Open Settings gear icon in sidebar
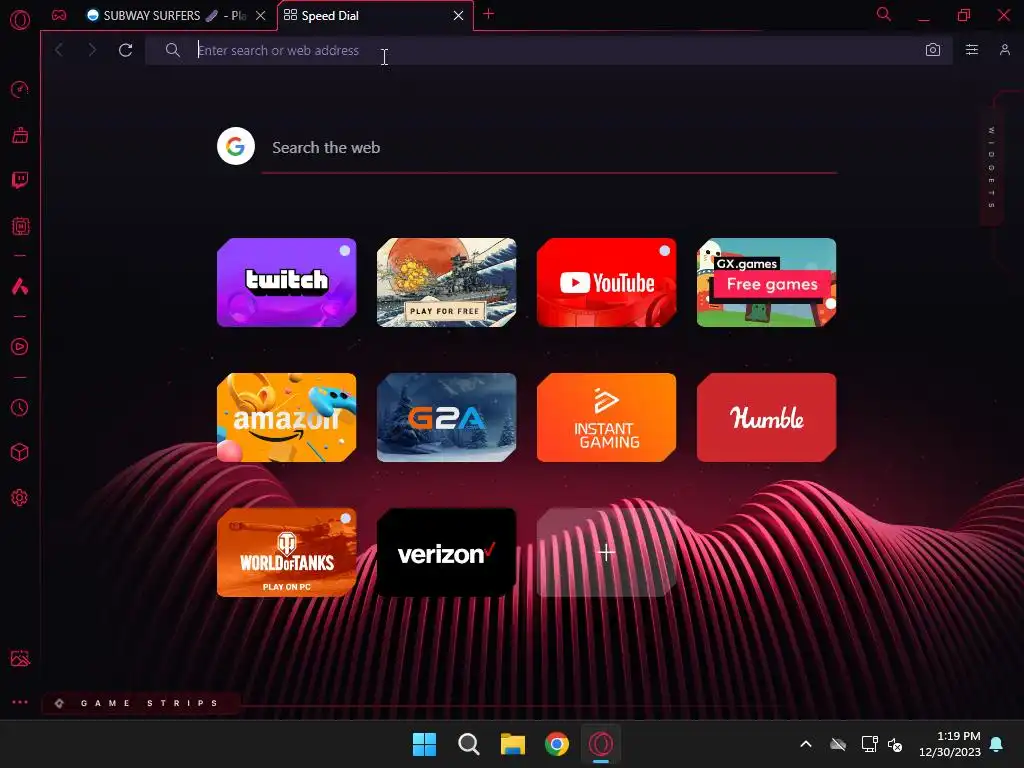 tap(20, 498)
